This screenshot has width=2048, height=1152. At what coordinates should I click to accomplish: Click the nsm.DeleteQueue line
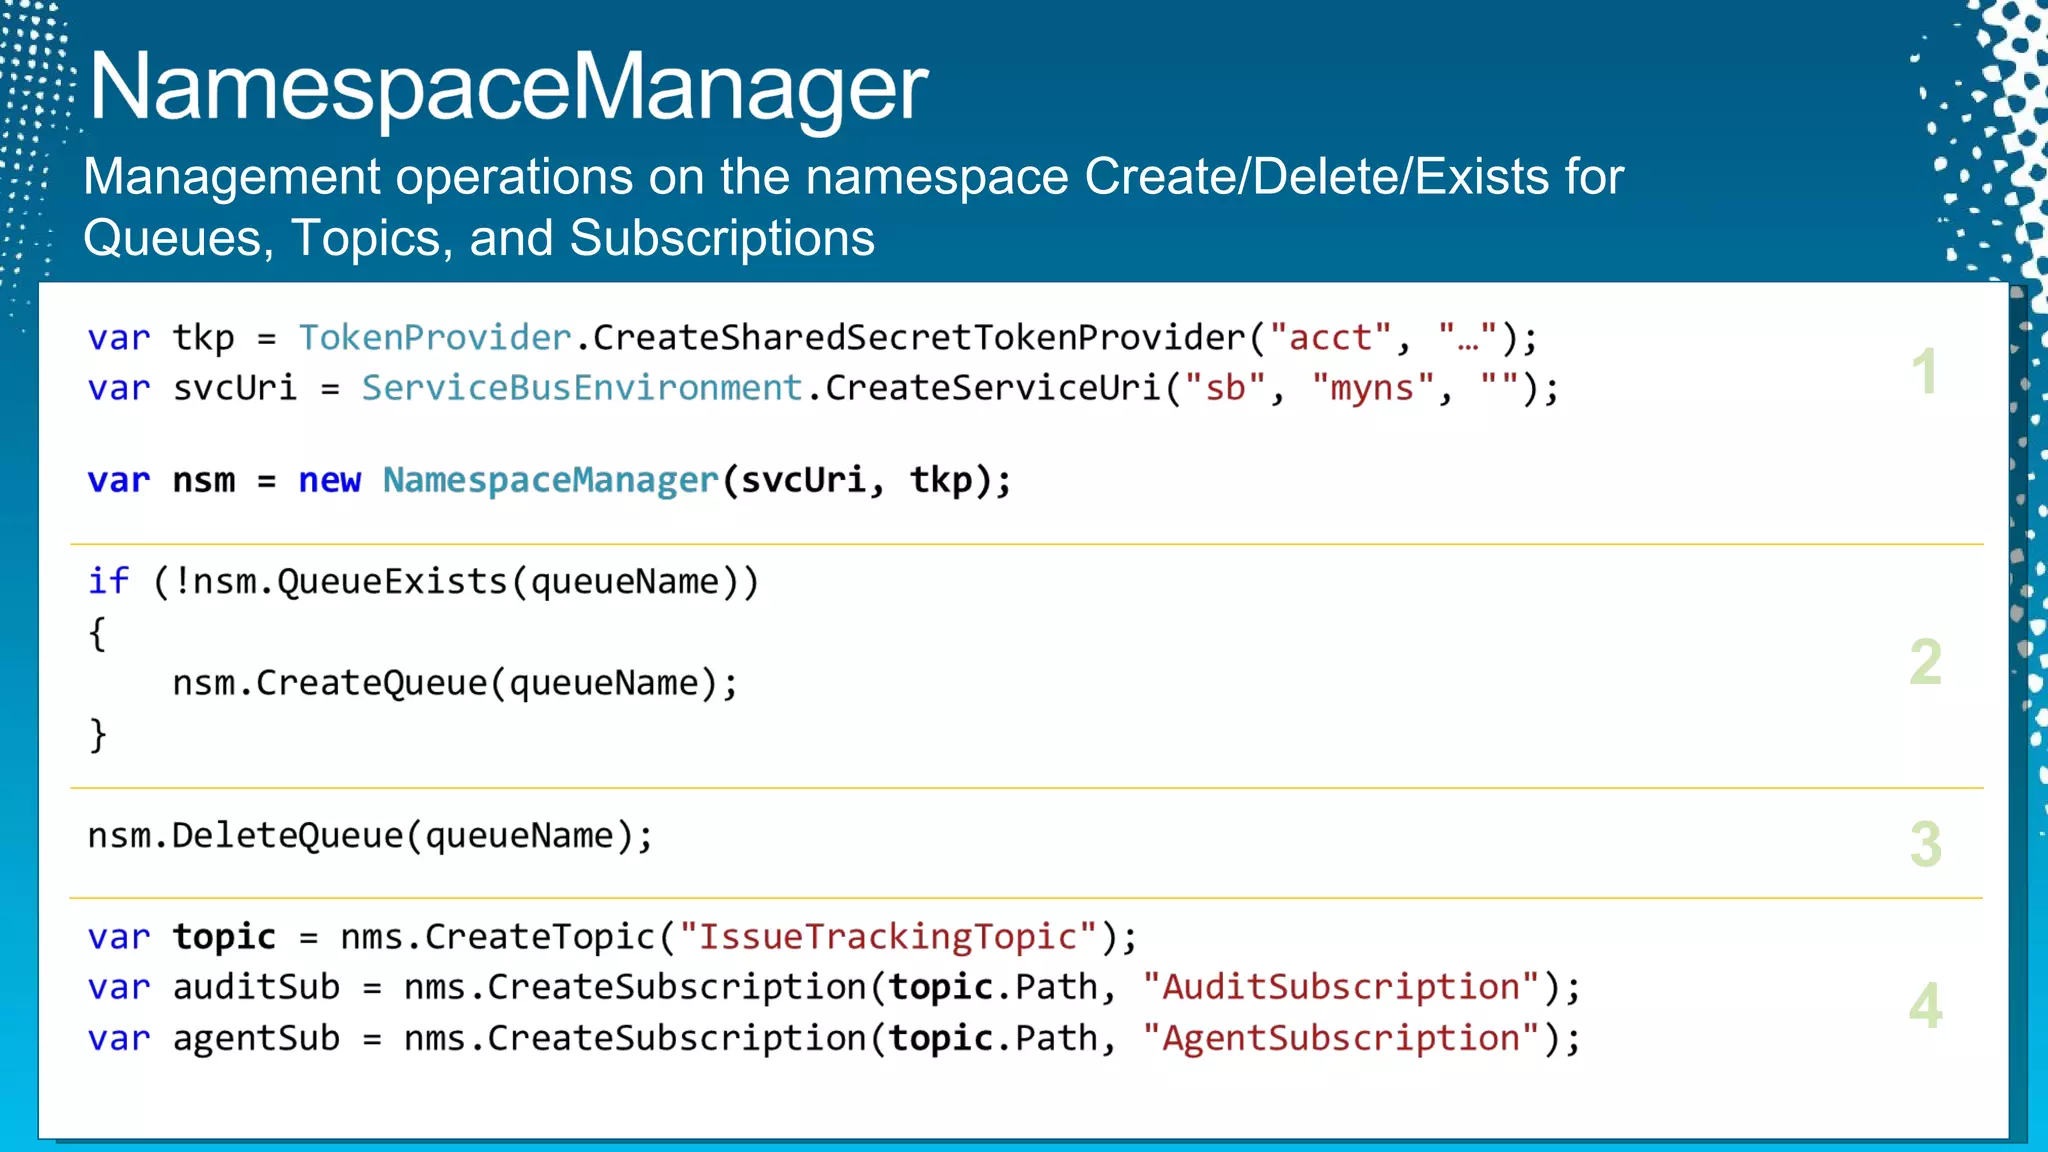click(x=370, y=836)
